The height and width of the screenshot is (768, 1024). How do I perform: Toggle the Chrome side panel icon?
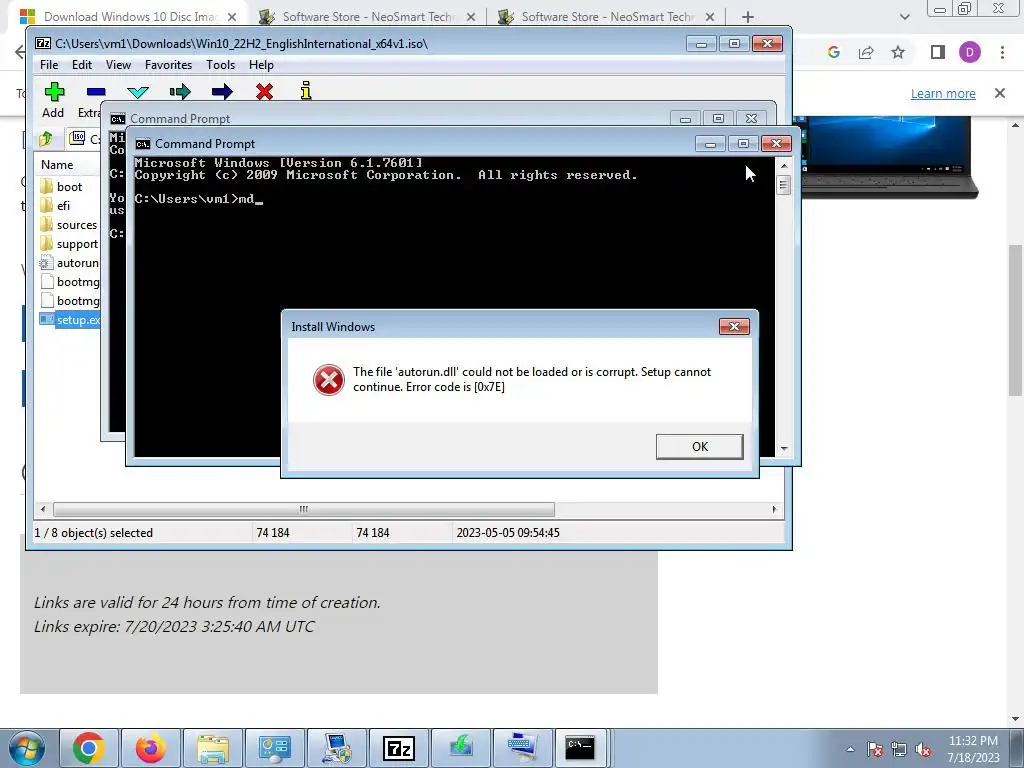pos(938,52)
